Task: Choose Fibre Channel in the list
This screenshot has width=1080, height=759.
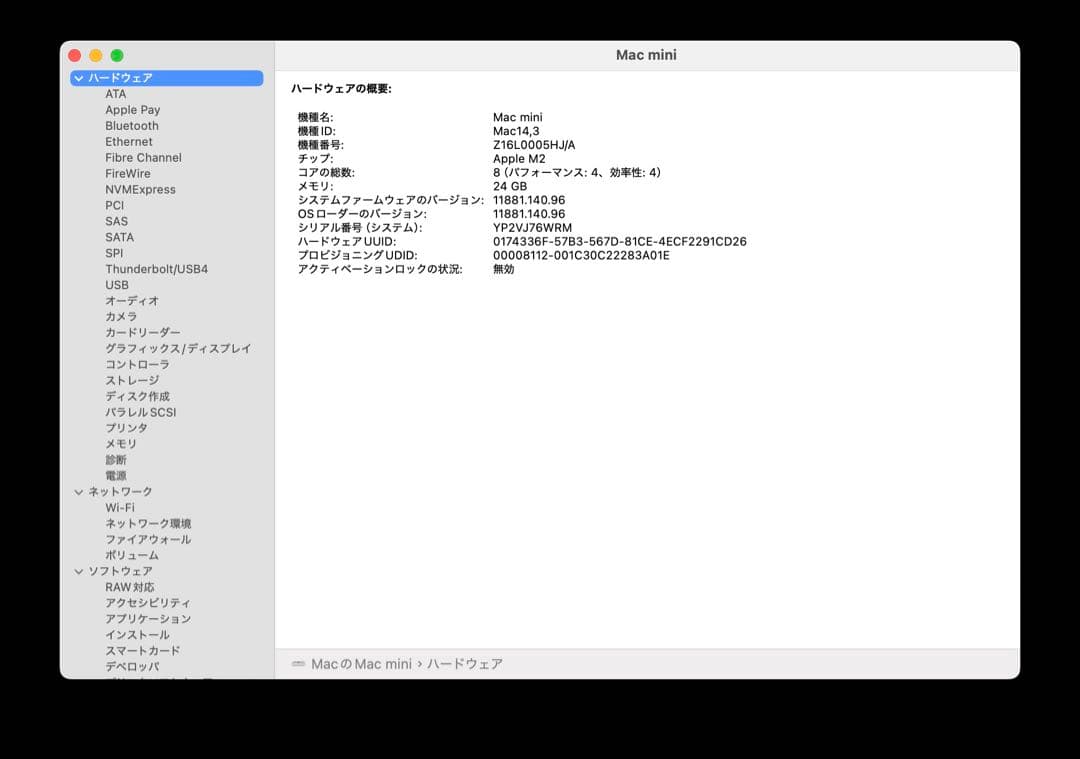Action: tap(143, 158)
